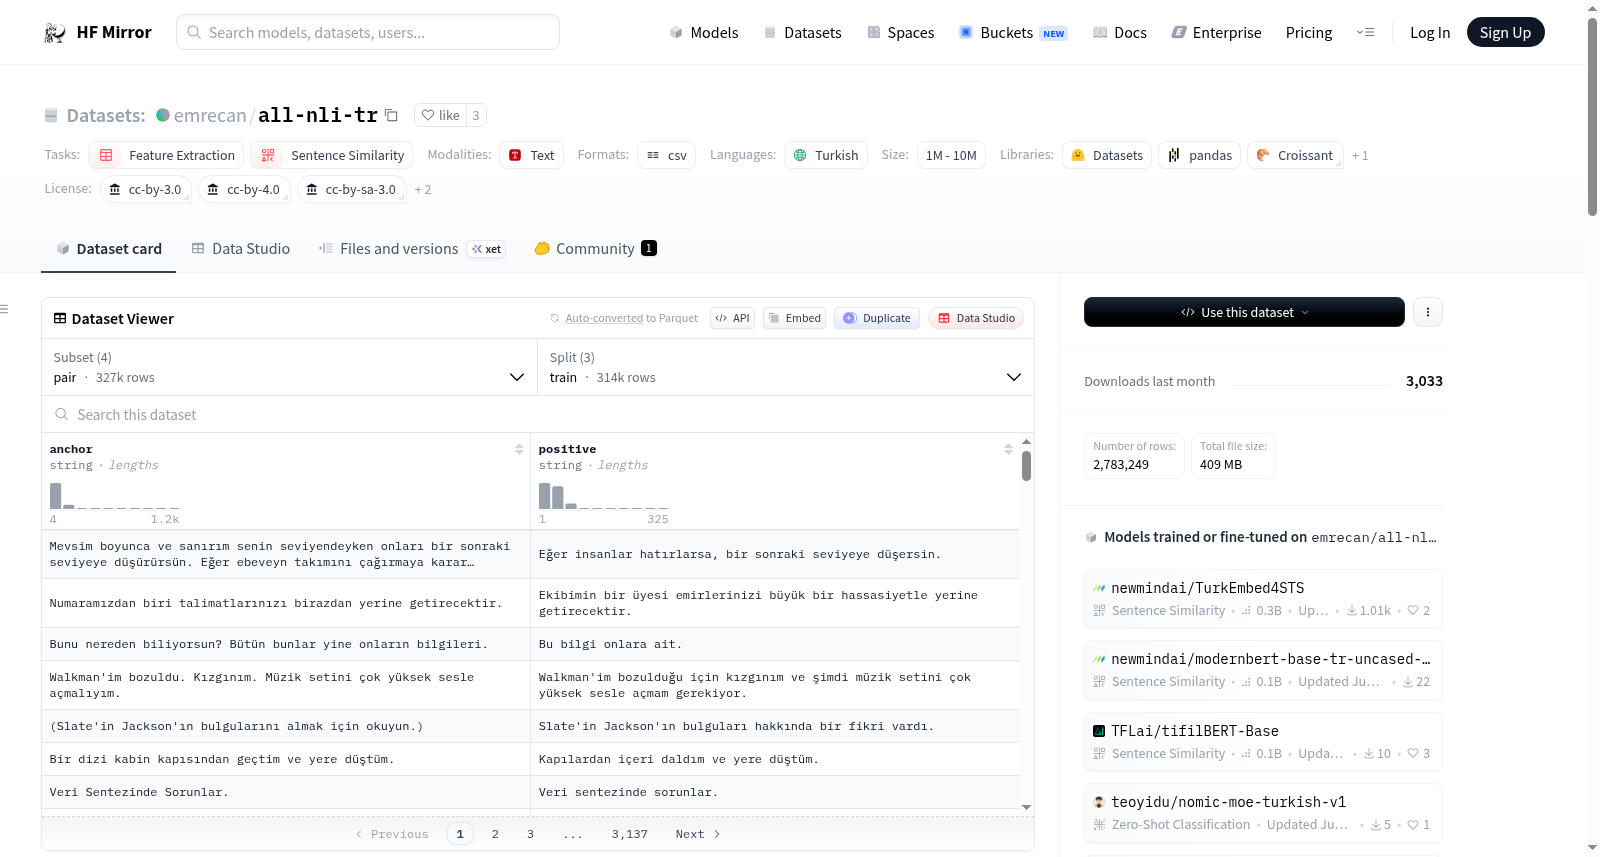This screenshot has width=1600, height=857.
Task: Click the API button in Dataset Viewer
Action: pyautogui.click(x=732, y=318)
